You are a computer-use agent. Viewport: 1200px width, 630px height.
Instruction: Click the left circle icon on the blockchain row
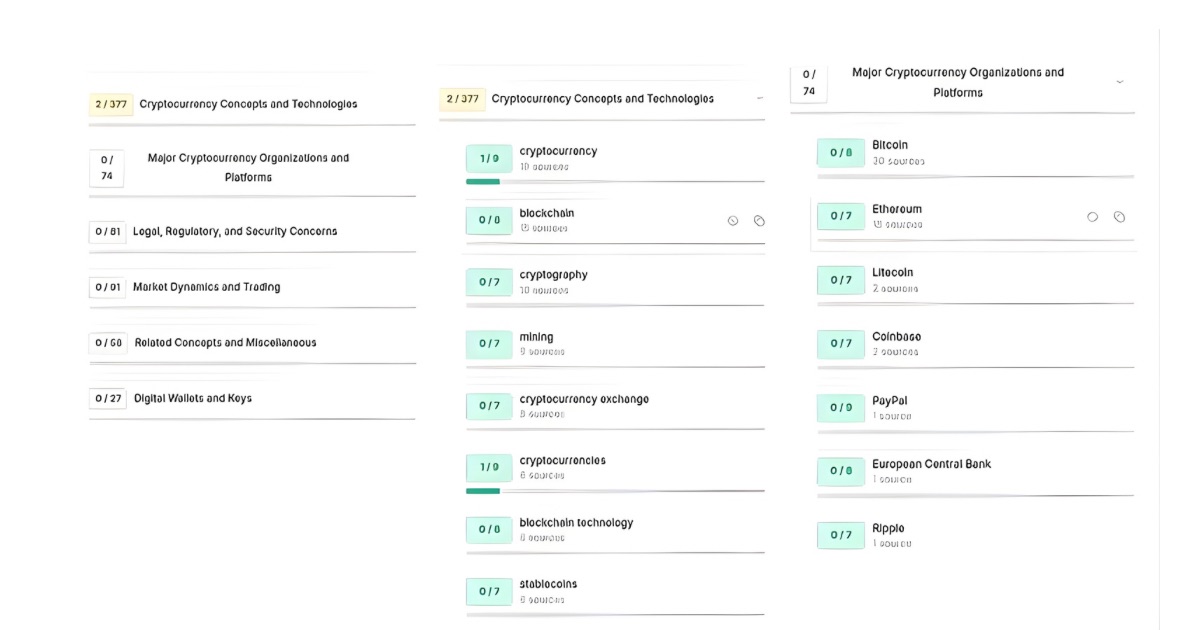[x=733, y=221]
